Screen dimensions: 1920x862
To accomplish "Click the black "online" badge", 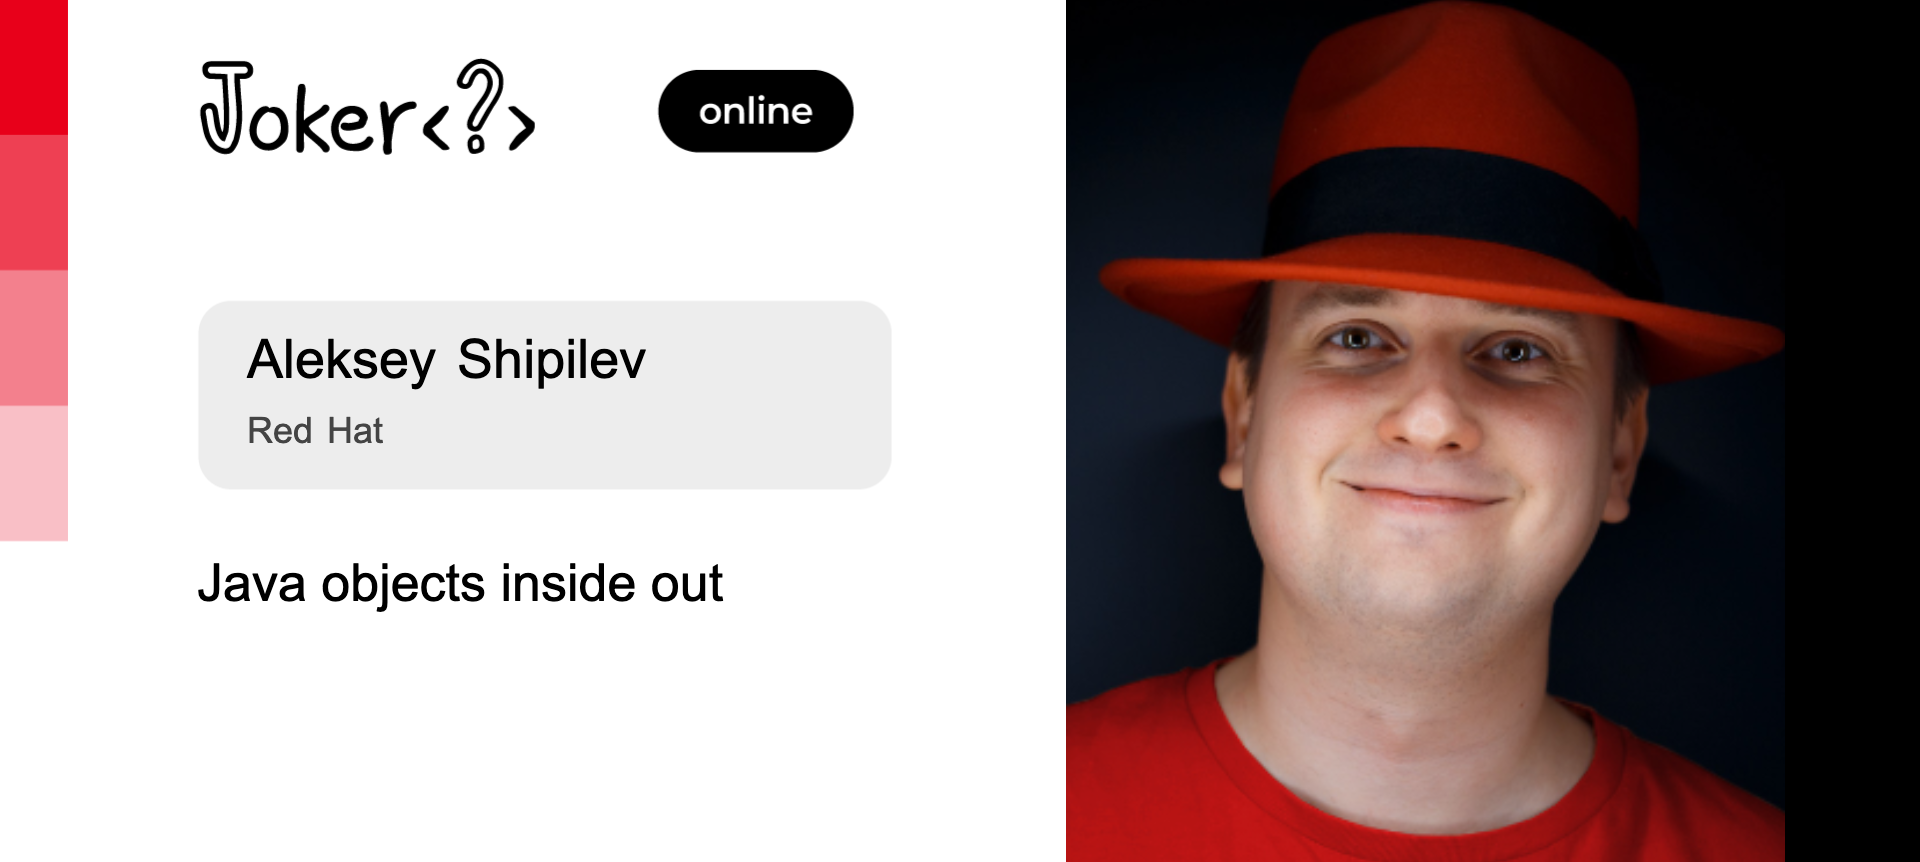I will pyautogui.click(x=756, y=111).
